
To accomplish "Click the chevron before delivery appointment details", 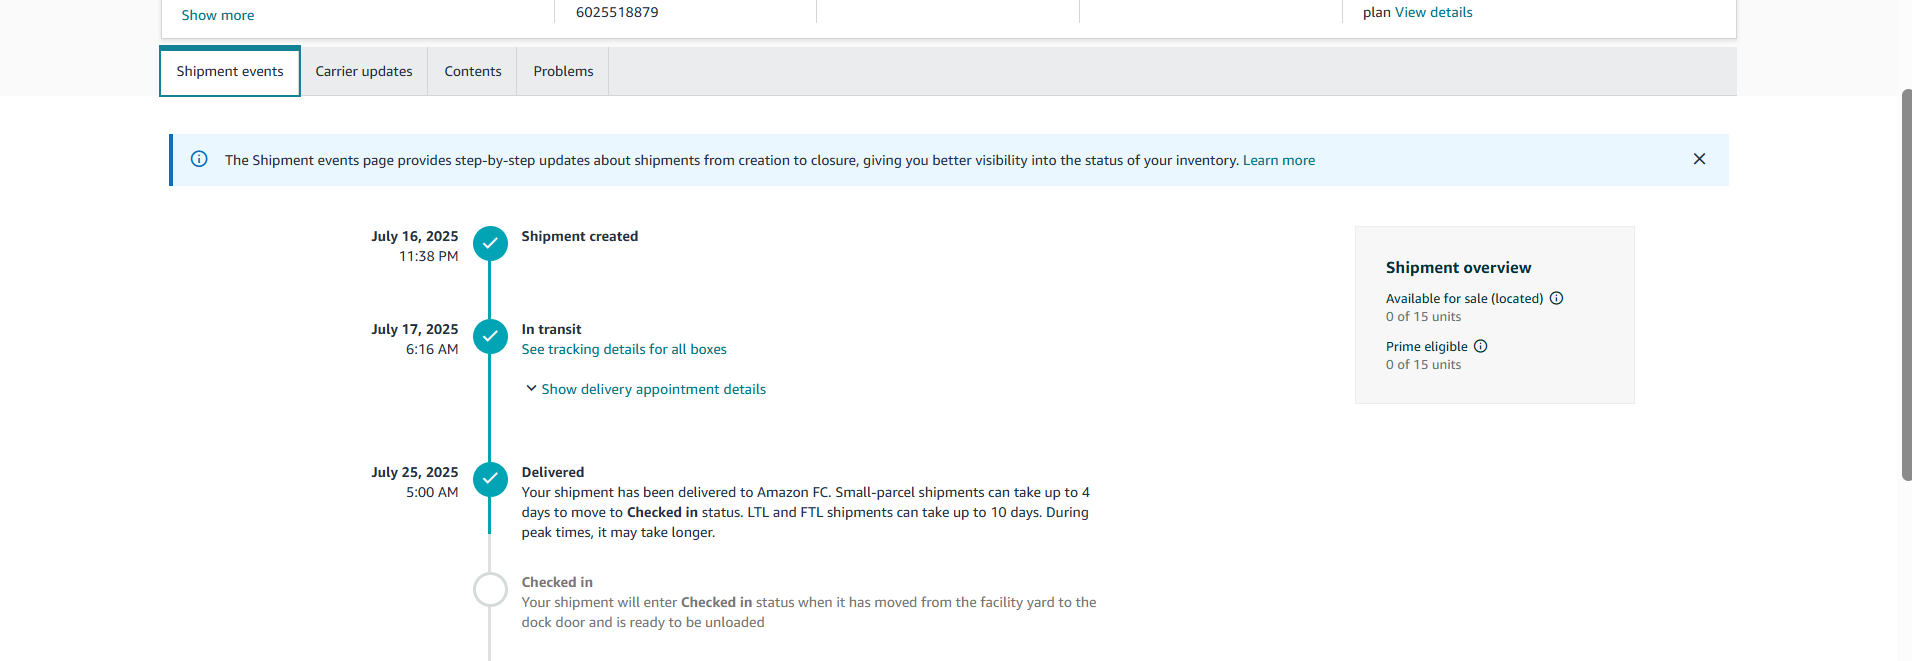I will (531, 388).
